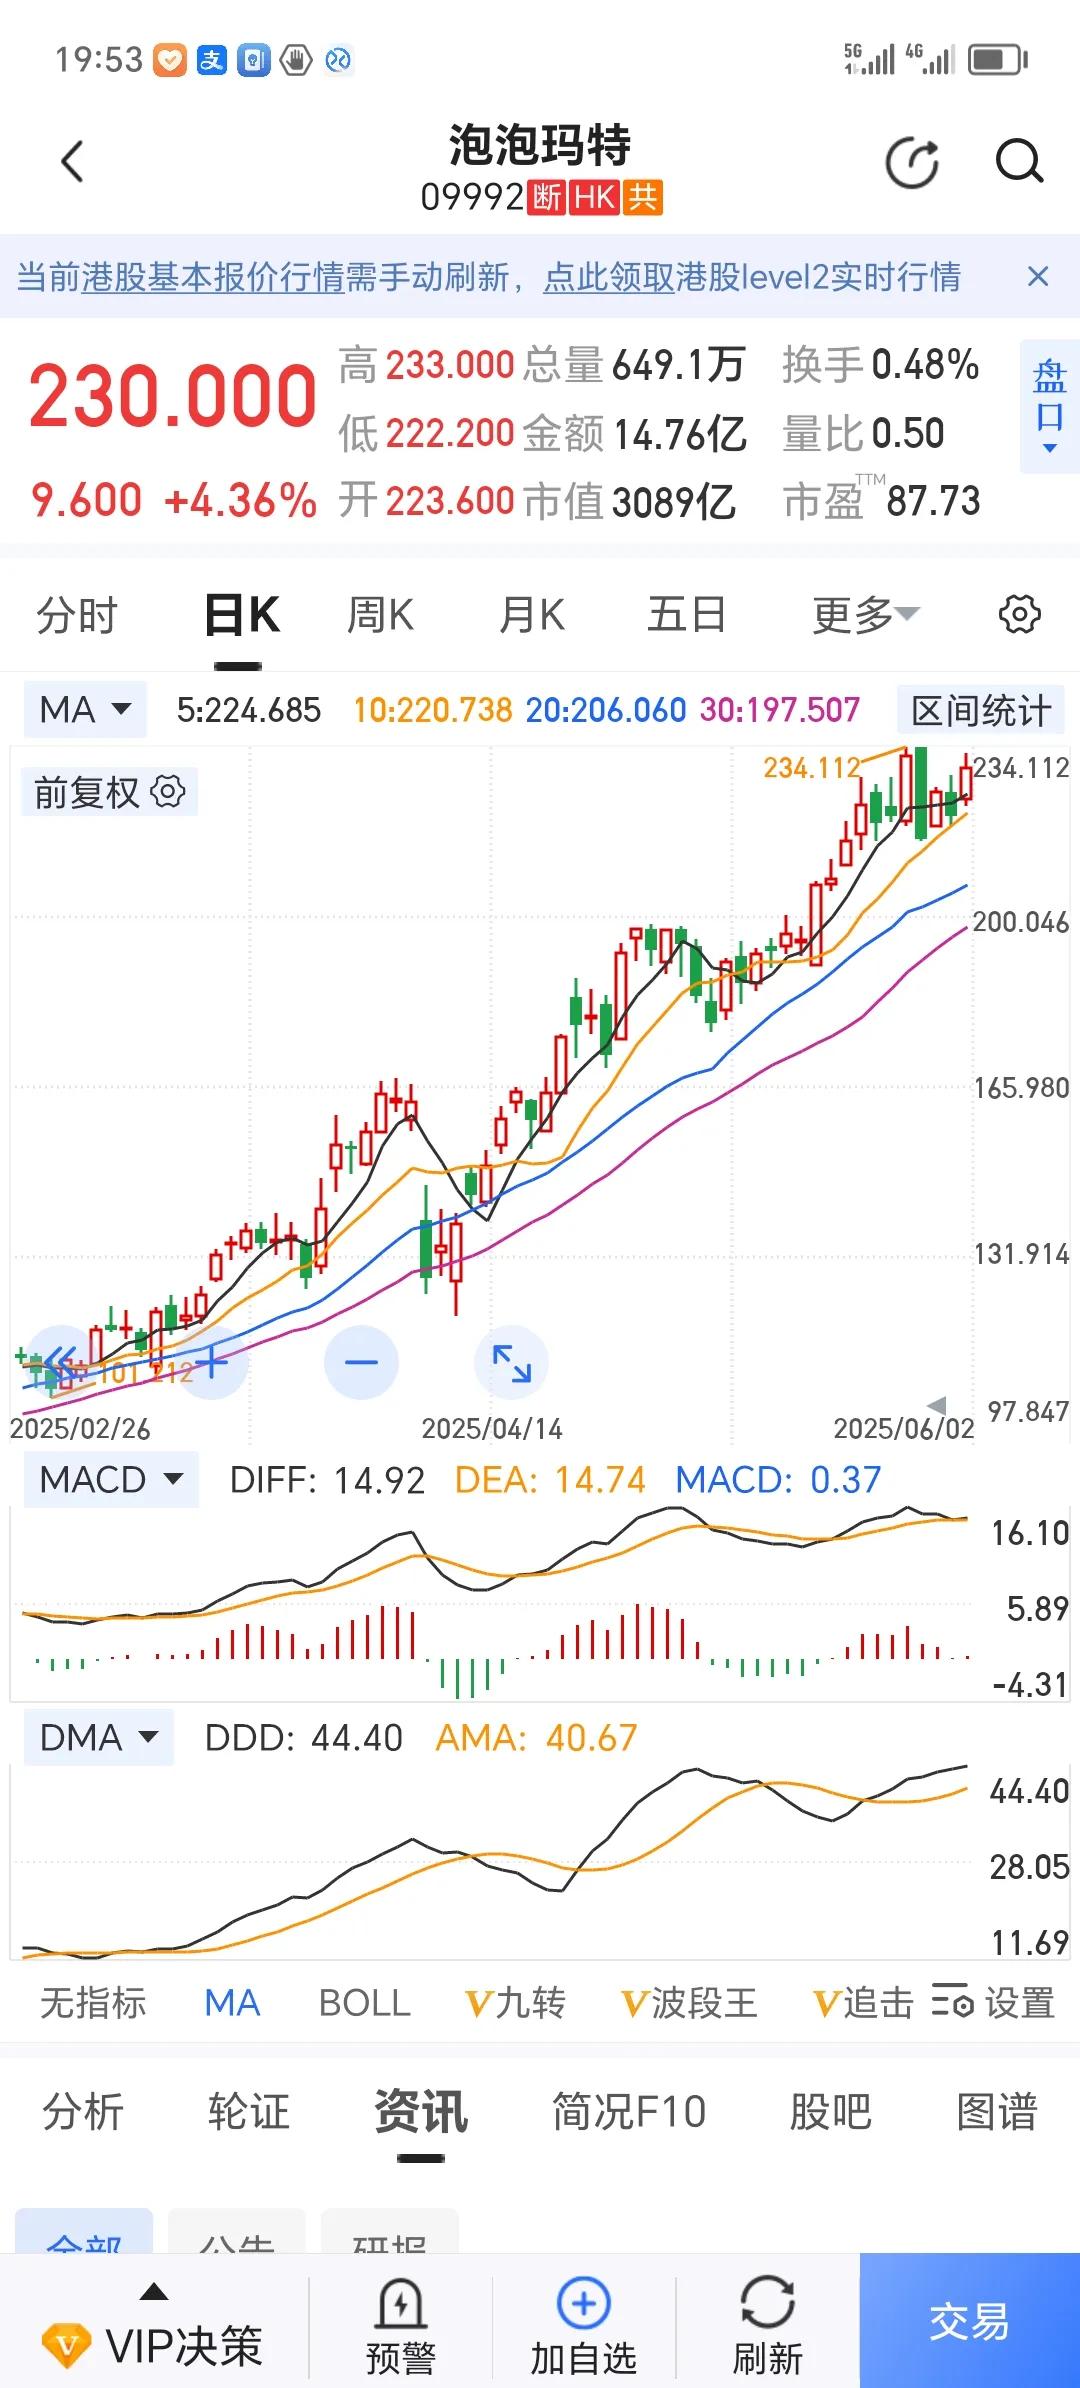The image size is (1080, 2388).
Task: Open the DMA indicator dropdown
Action: [98, 1737]
